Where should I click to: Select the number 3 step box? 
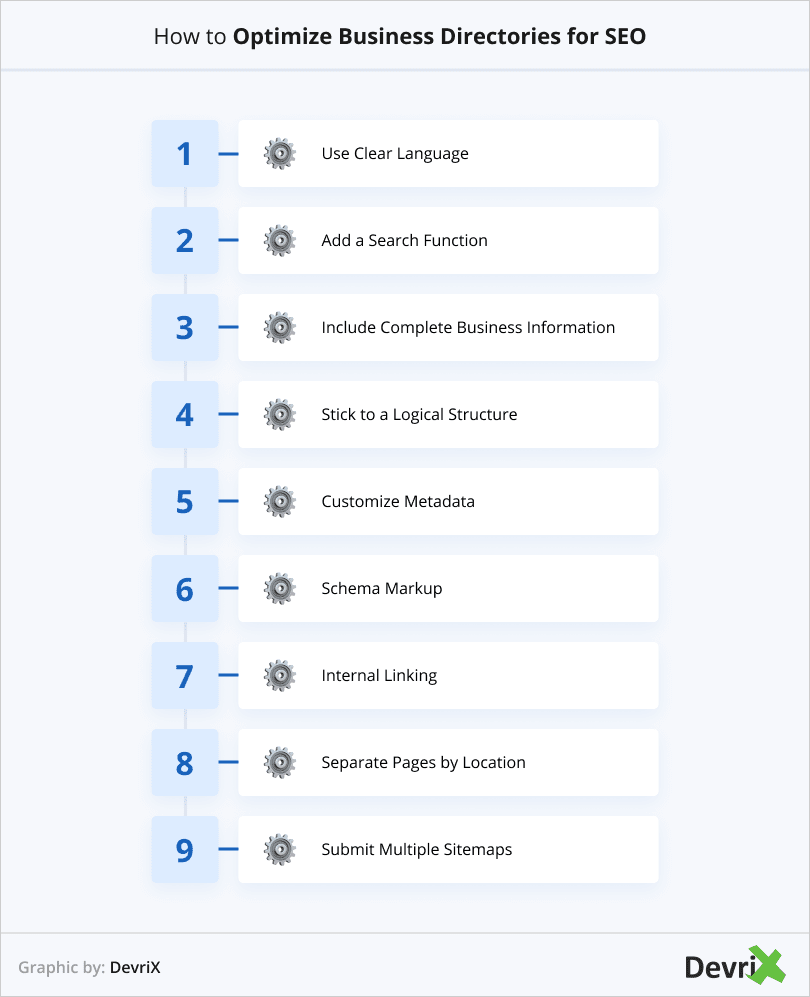pyautogui.click(x=185, y=328)
